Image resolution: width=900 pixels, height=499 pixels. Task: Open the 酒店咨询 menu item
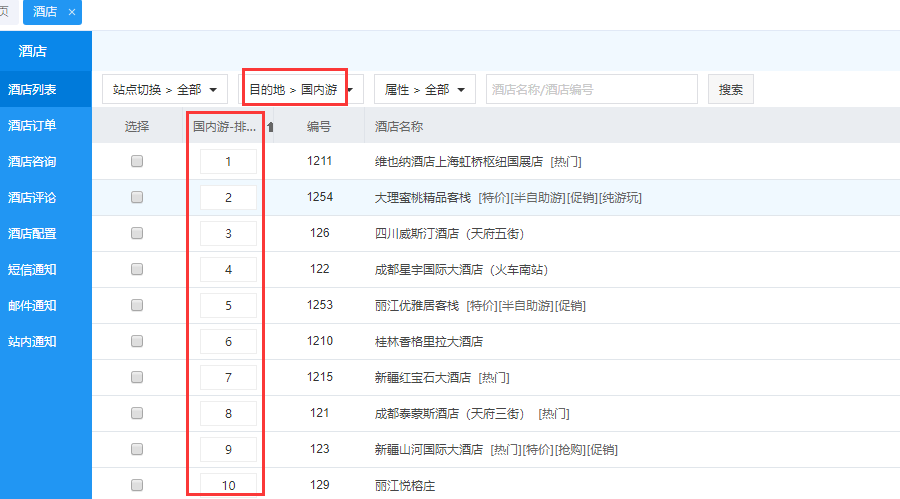pos(33,162)
